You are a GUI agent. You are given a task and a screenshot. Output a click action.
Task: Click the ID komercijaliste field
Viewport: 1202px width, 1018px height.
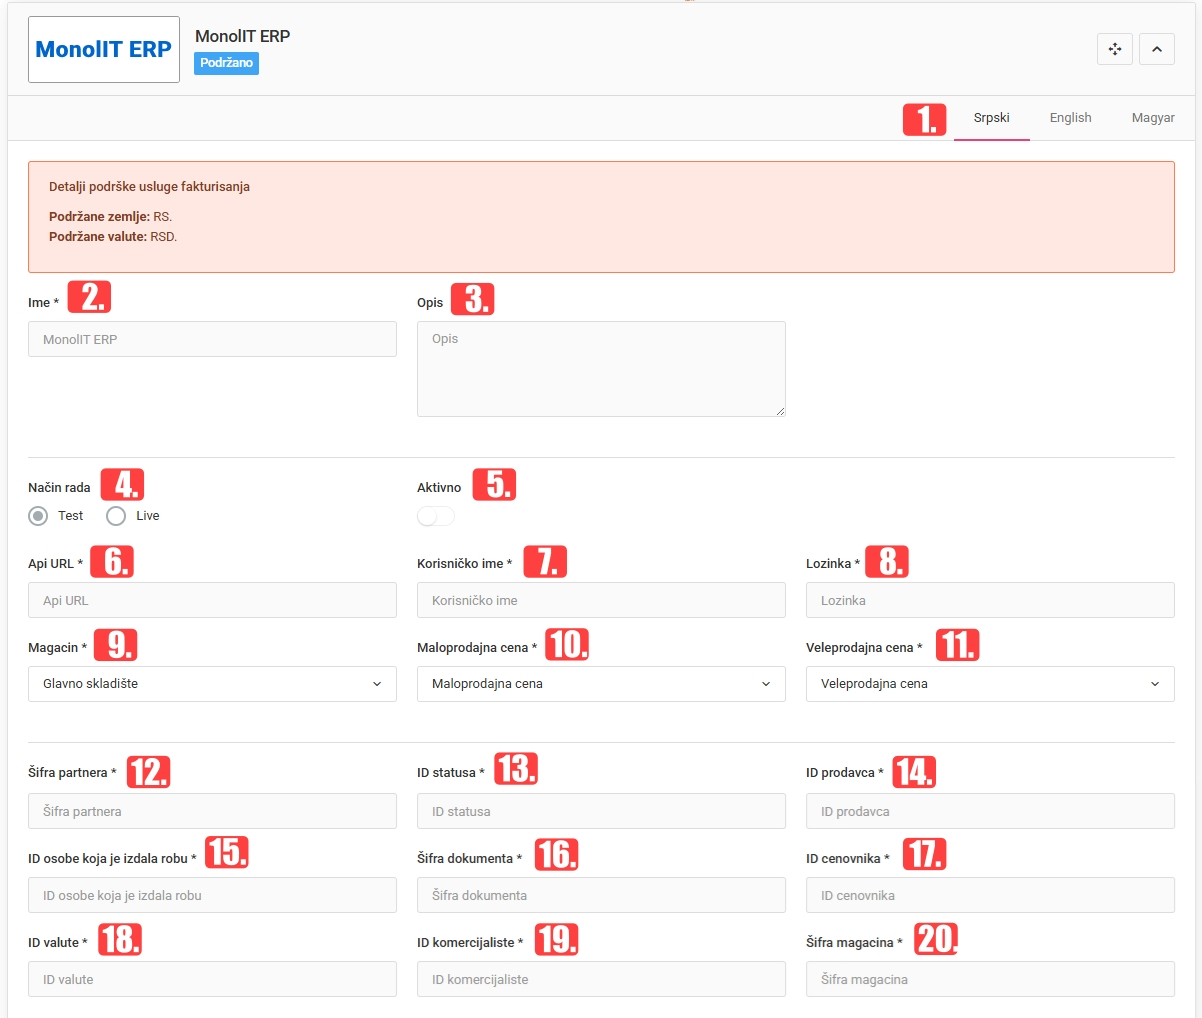601,980
